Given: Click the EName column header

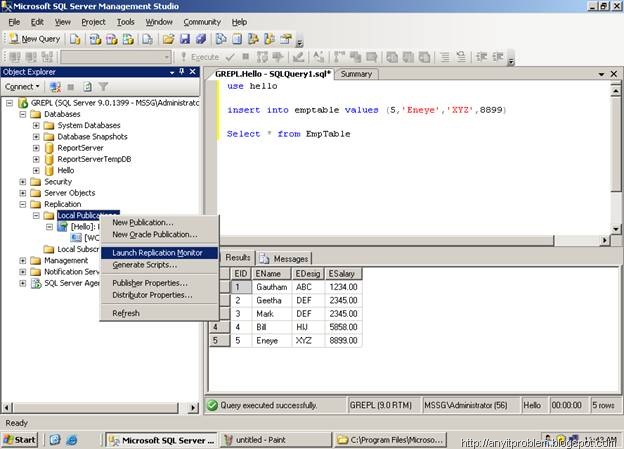Looking at the screenshot, I should coord(272,274).
